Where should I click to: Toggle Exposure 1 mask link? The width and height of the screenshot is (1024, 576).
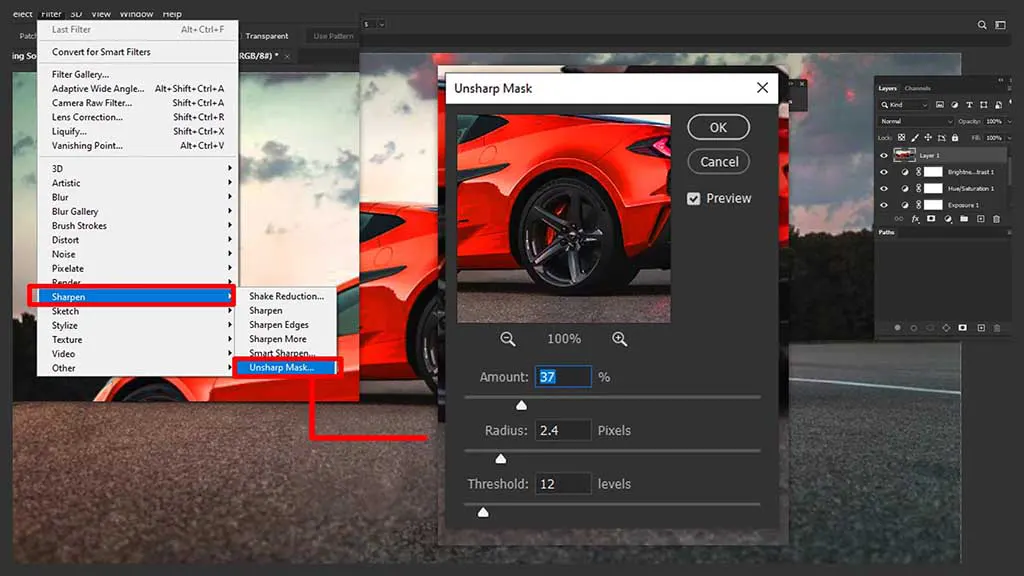point(918,205)
